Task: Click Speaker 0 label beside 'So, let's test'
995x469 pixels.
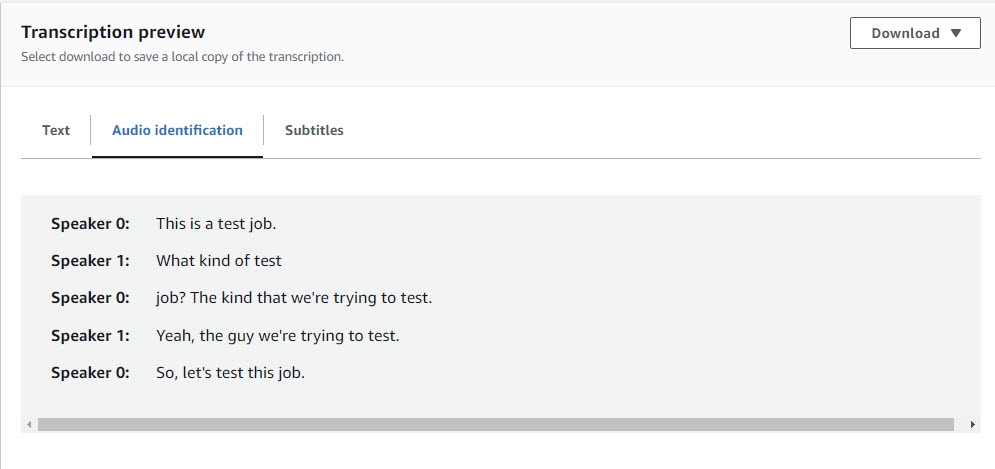Action: (90, 373)
